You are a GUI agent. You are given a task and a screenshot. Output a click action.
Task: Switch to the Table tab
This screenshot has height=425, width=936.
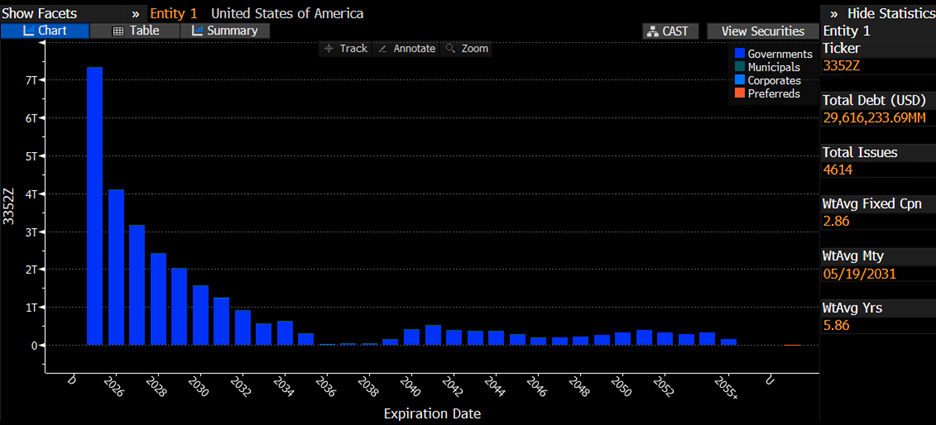coord(136,31)
